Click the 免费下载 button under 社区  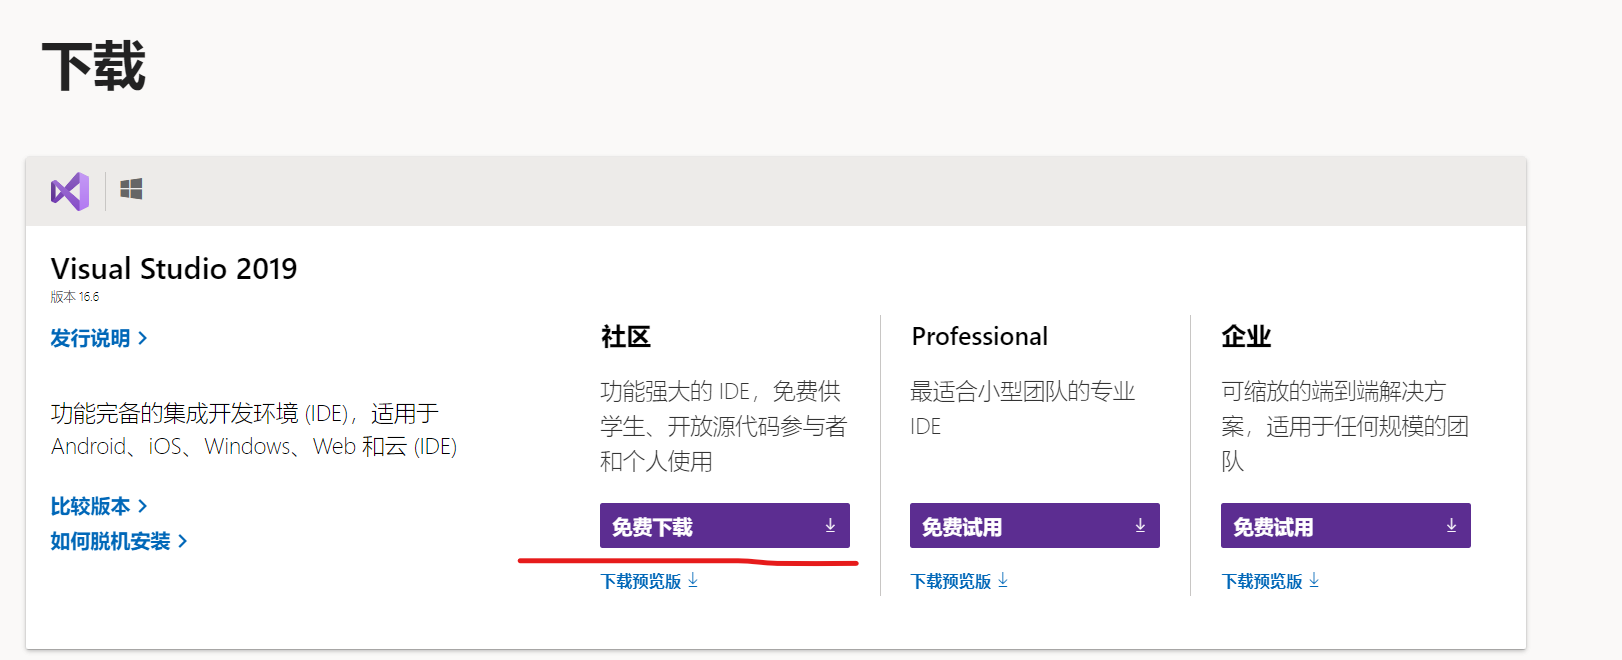[x=725, y=526]
